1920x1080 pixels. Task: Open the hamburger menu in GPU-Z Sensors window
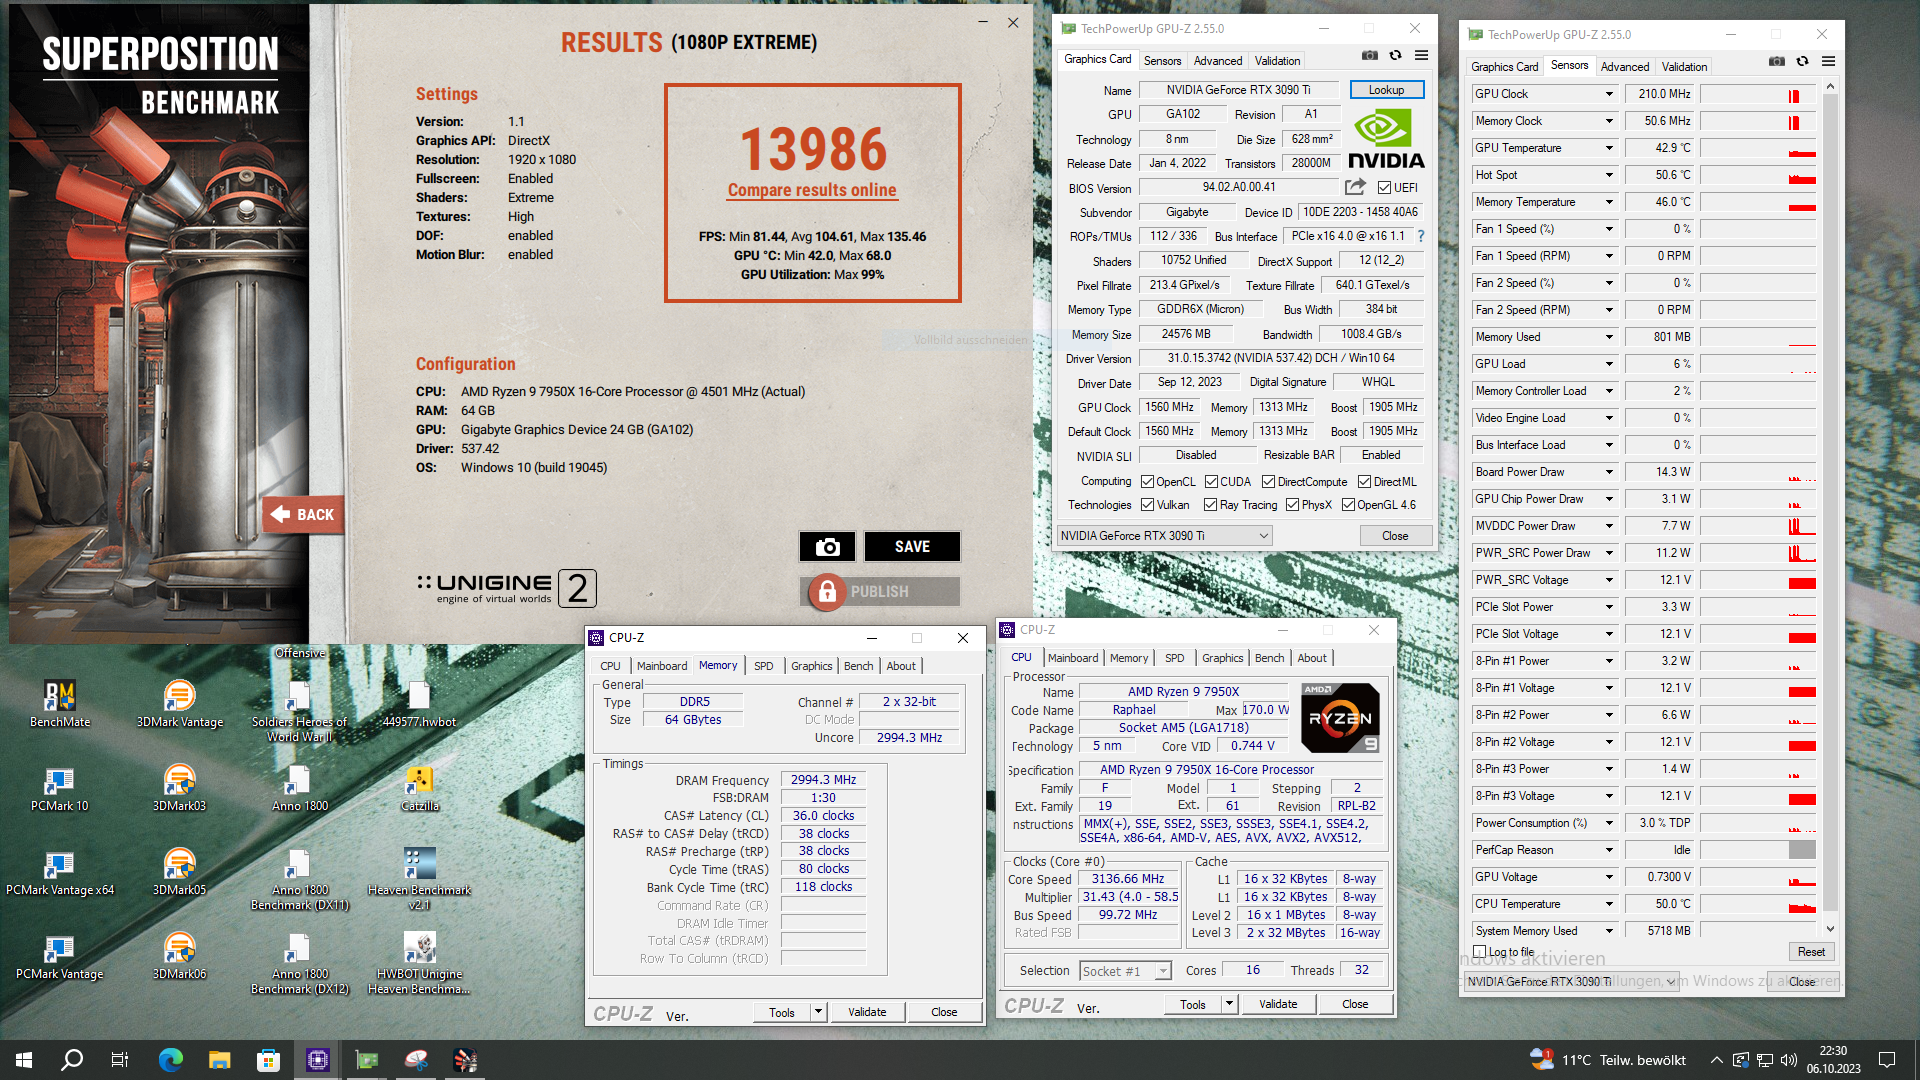[1828, 62]
